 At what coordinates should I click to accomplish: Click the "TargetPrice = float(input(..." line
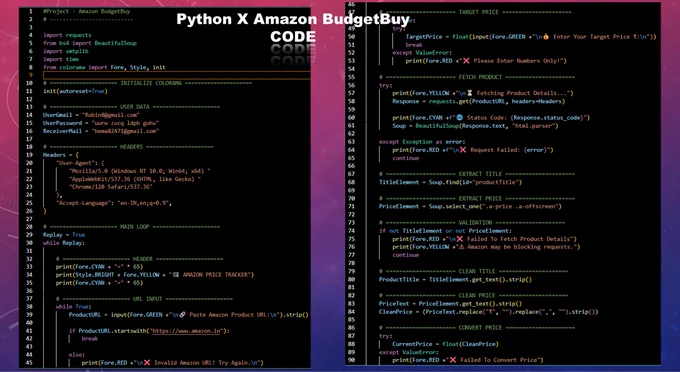pos(531,37)
